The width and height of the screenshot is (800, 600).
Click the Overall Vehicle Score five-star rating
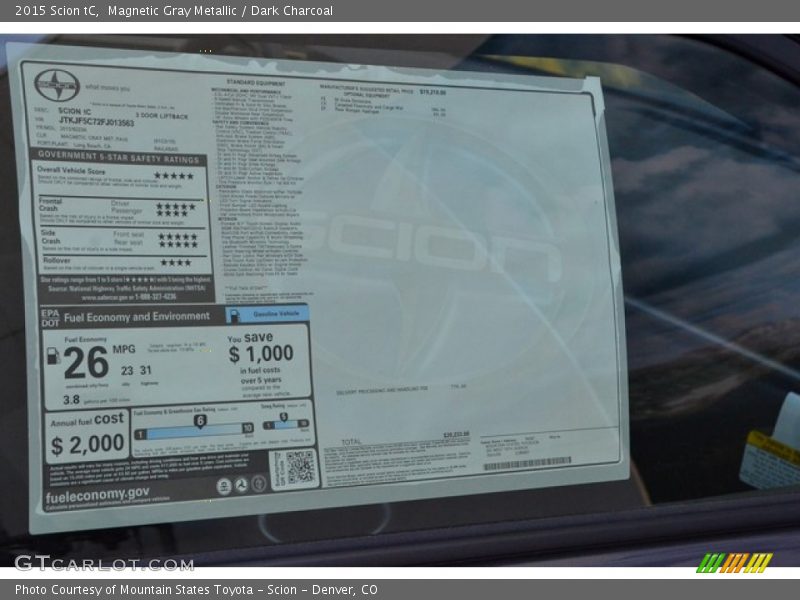click(174, 176)
